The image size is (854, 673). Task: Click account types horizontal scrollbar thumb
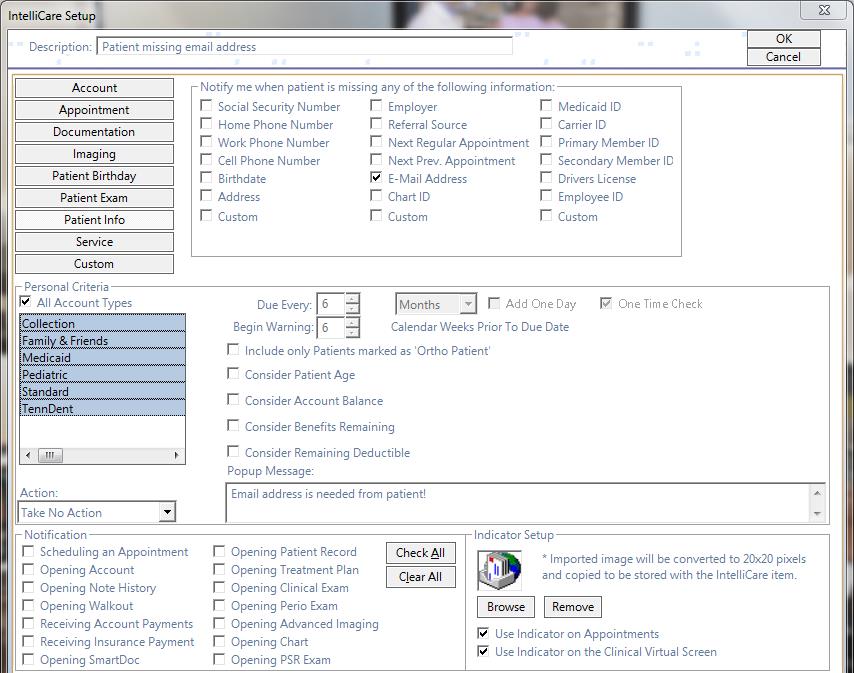coord(50,455)
